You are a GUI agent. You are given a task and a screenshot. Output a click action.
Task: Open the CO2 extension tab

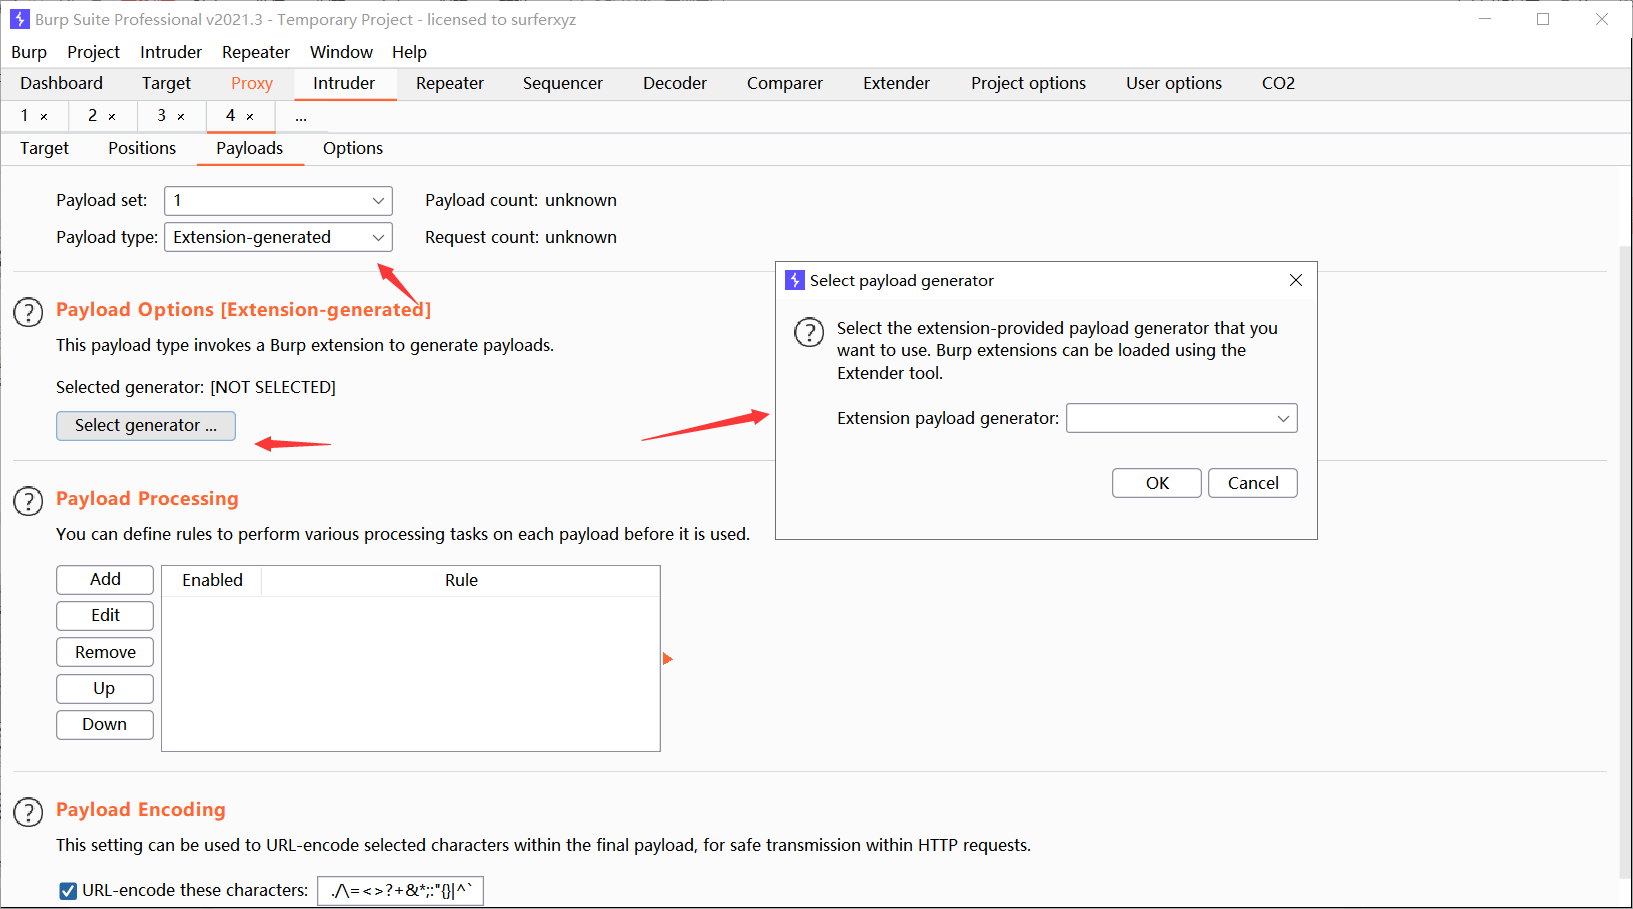[1278, 83]
